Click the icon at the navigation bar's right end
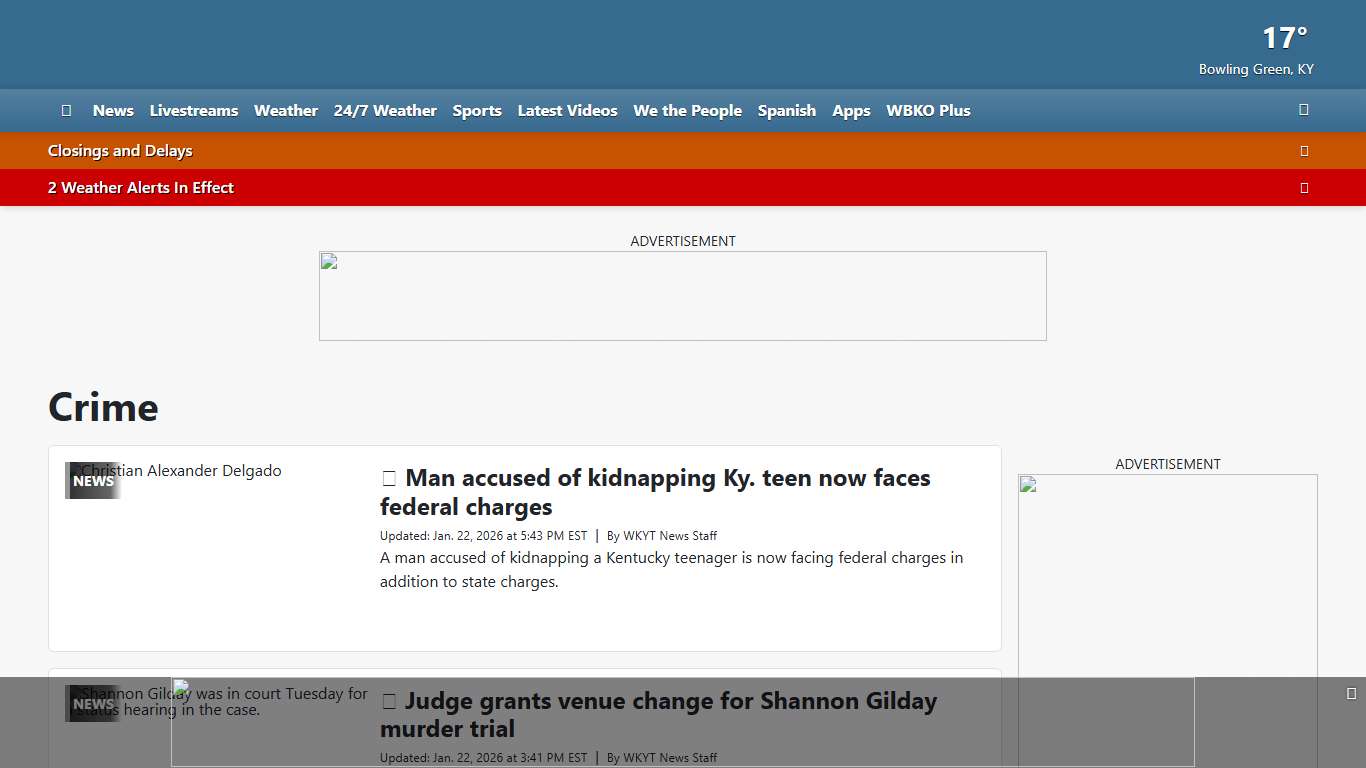 [x=1303, y=110]
